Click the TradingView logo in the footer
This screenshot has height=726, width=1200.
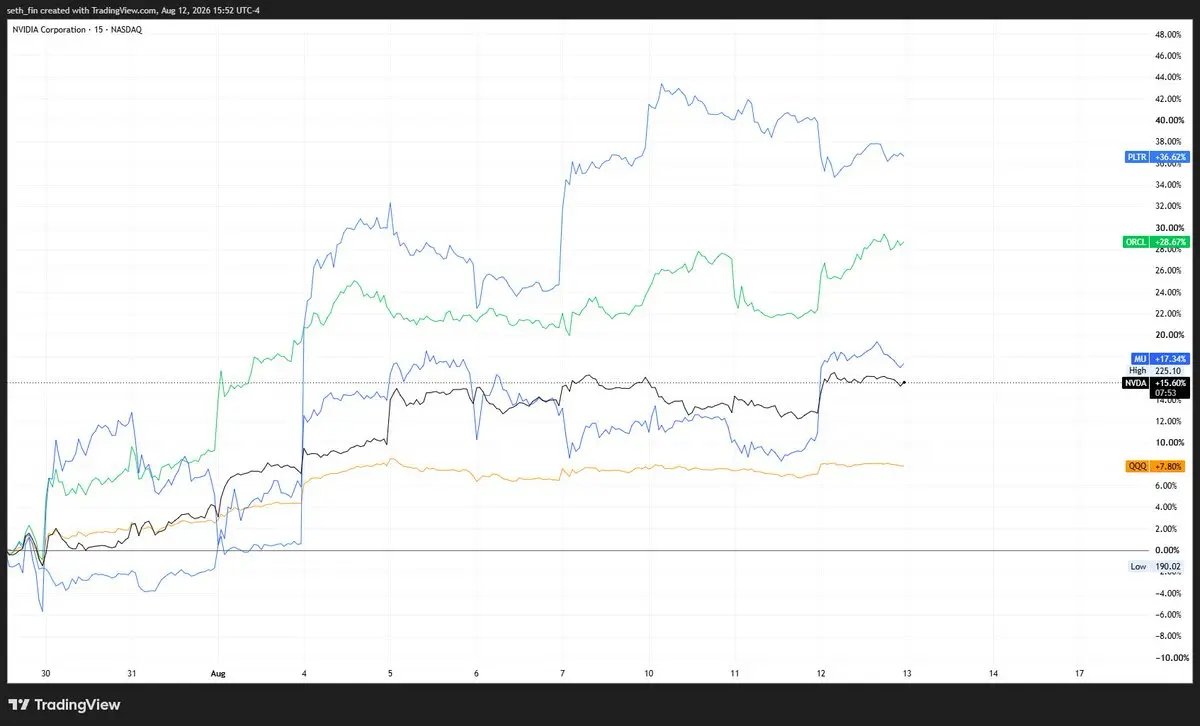point(64,705)
